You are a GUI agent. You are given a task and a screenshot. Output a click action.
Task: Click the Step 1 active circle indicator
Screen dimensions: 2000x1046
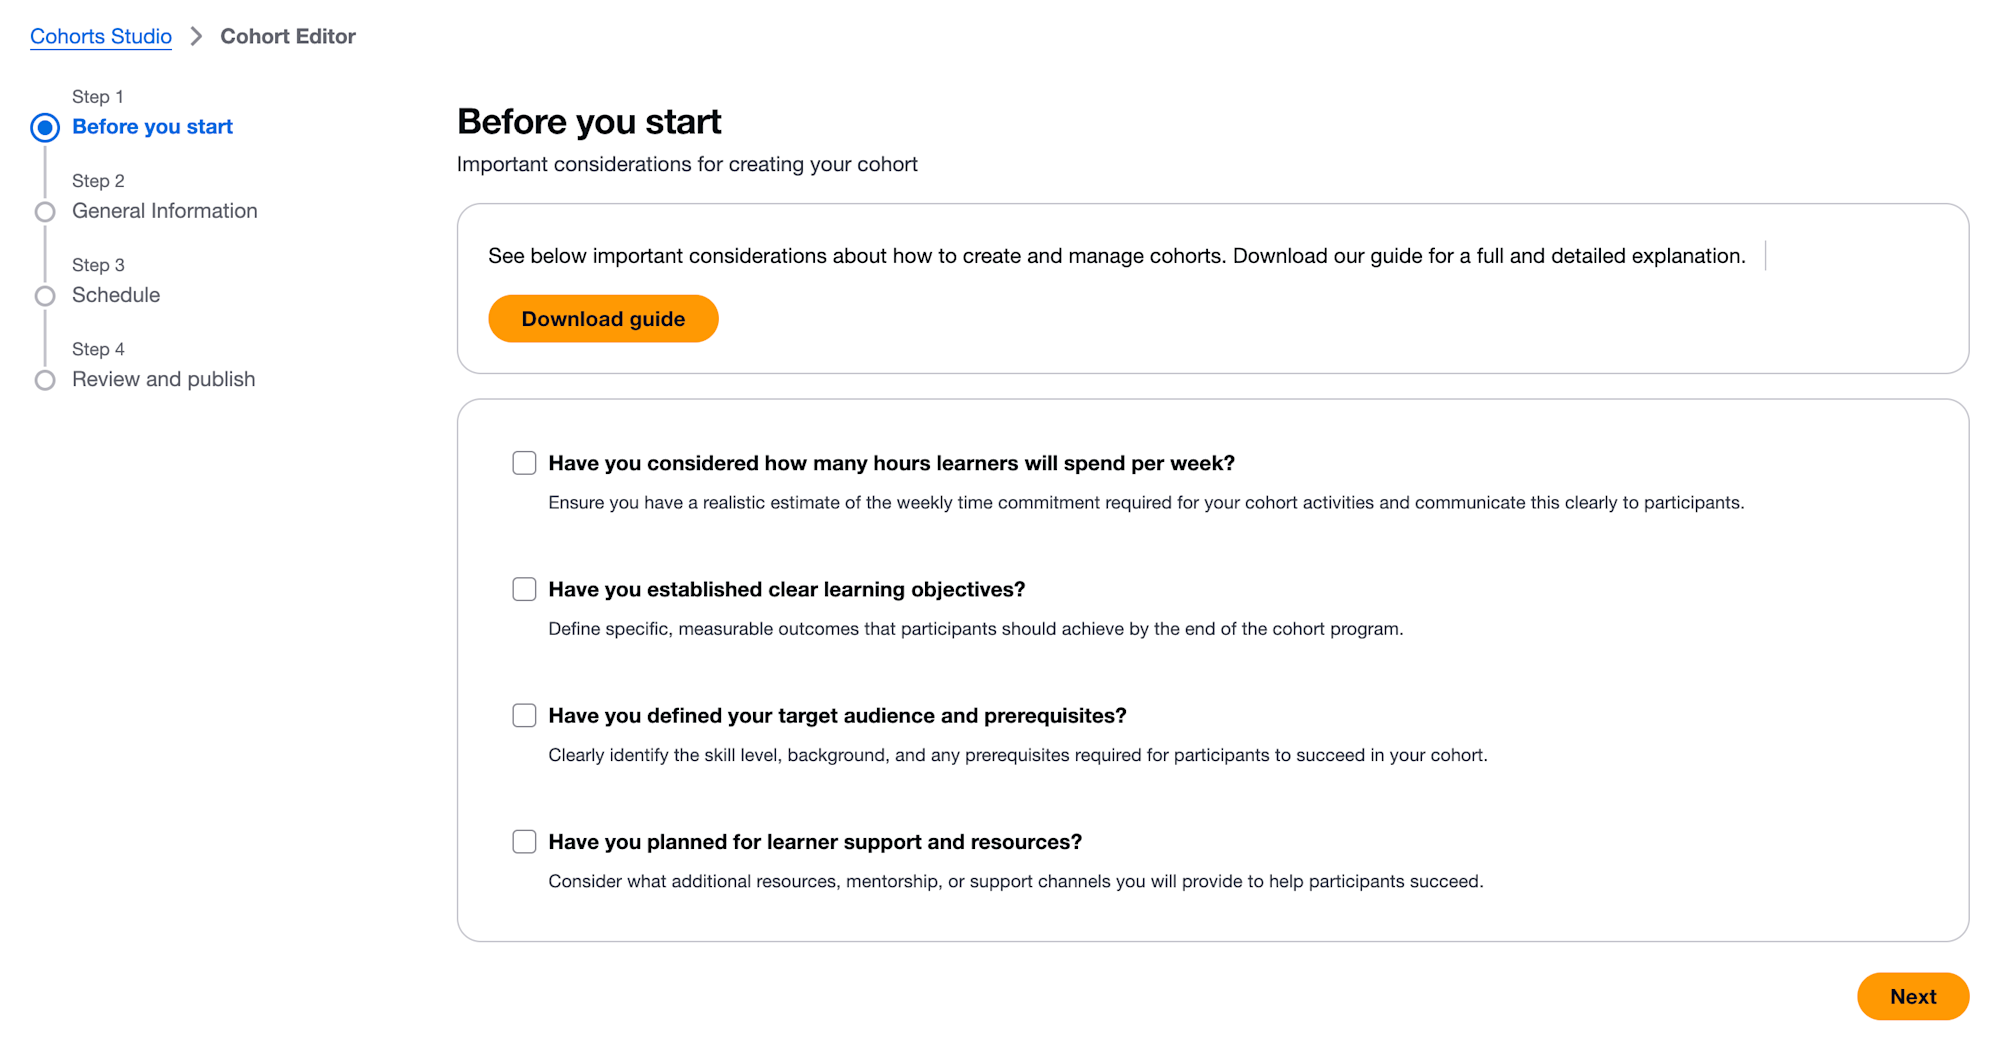[45, 128]
